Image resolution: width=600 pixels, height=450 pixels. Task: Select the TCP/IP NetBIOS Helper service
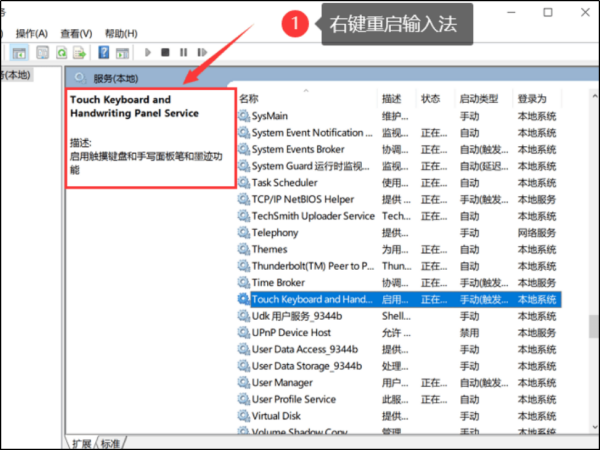(x=399, y=199)
